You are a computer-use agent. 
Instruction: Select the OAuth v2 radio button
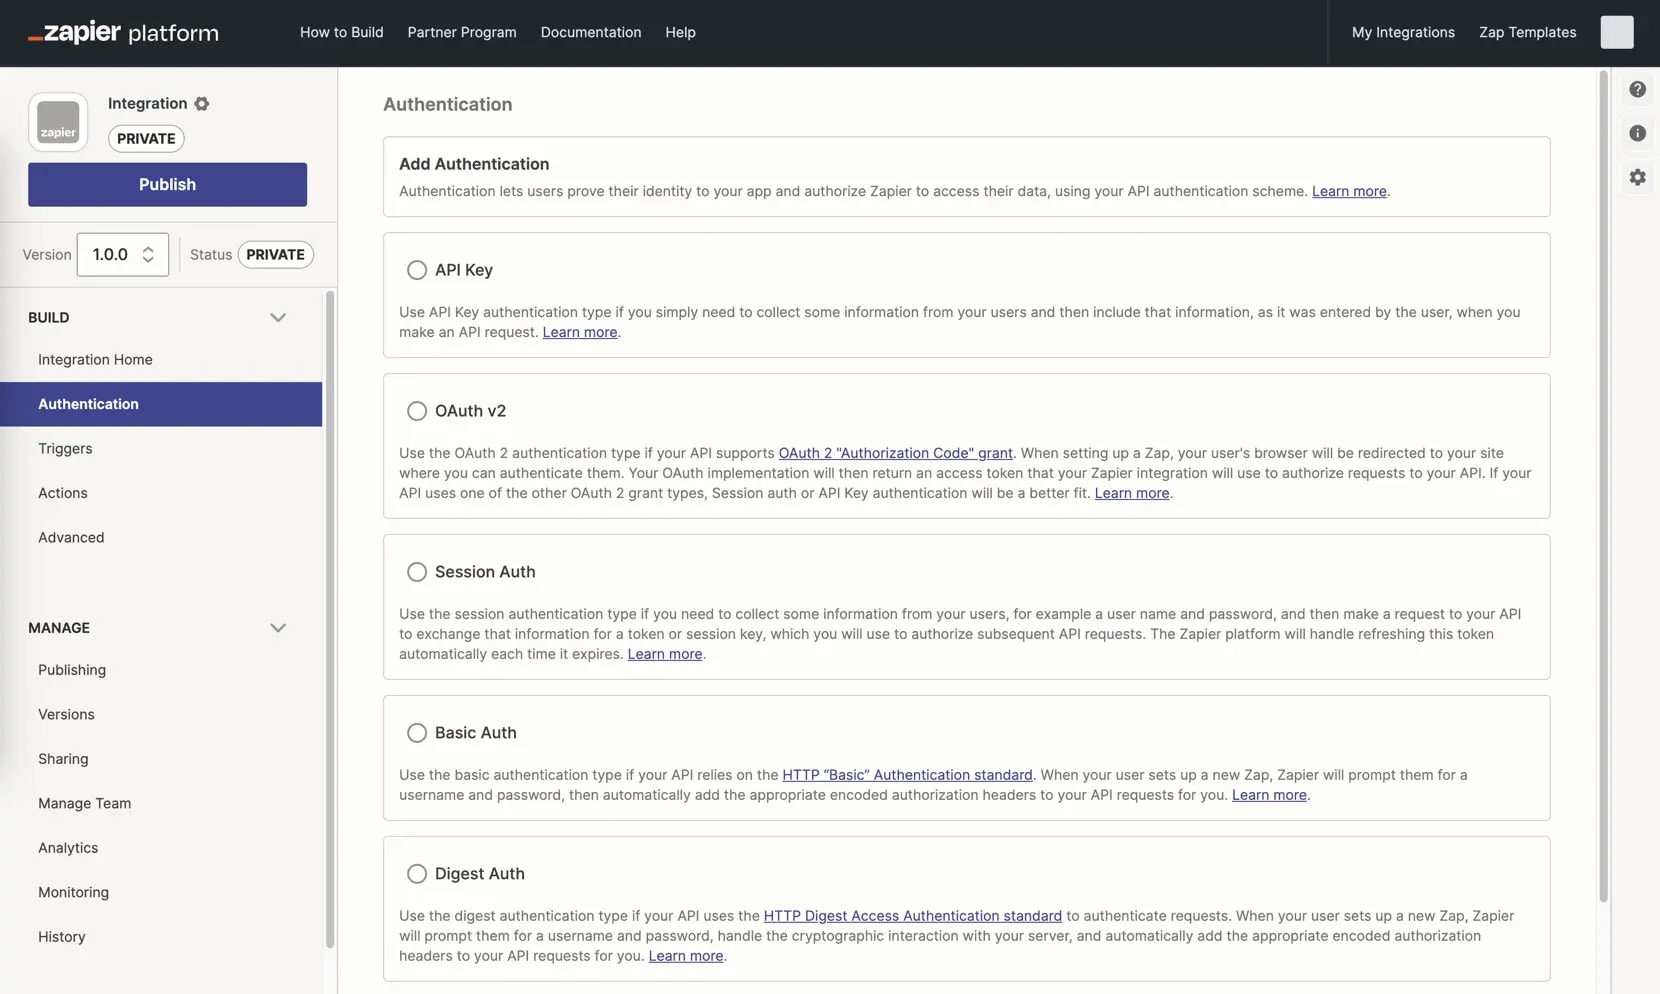point(417,411)
